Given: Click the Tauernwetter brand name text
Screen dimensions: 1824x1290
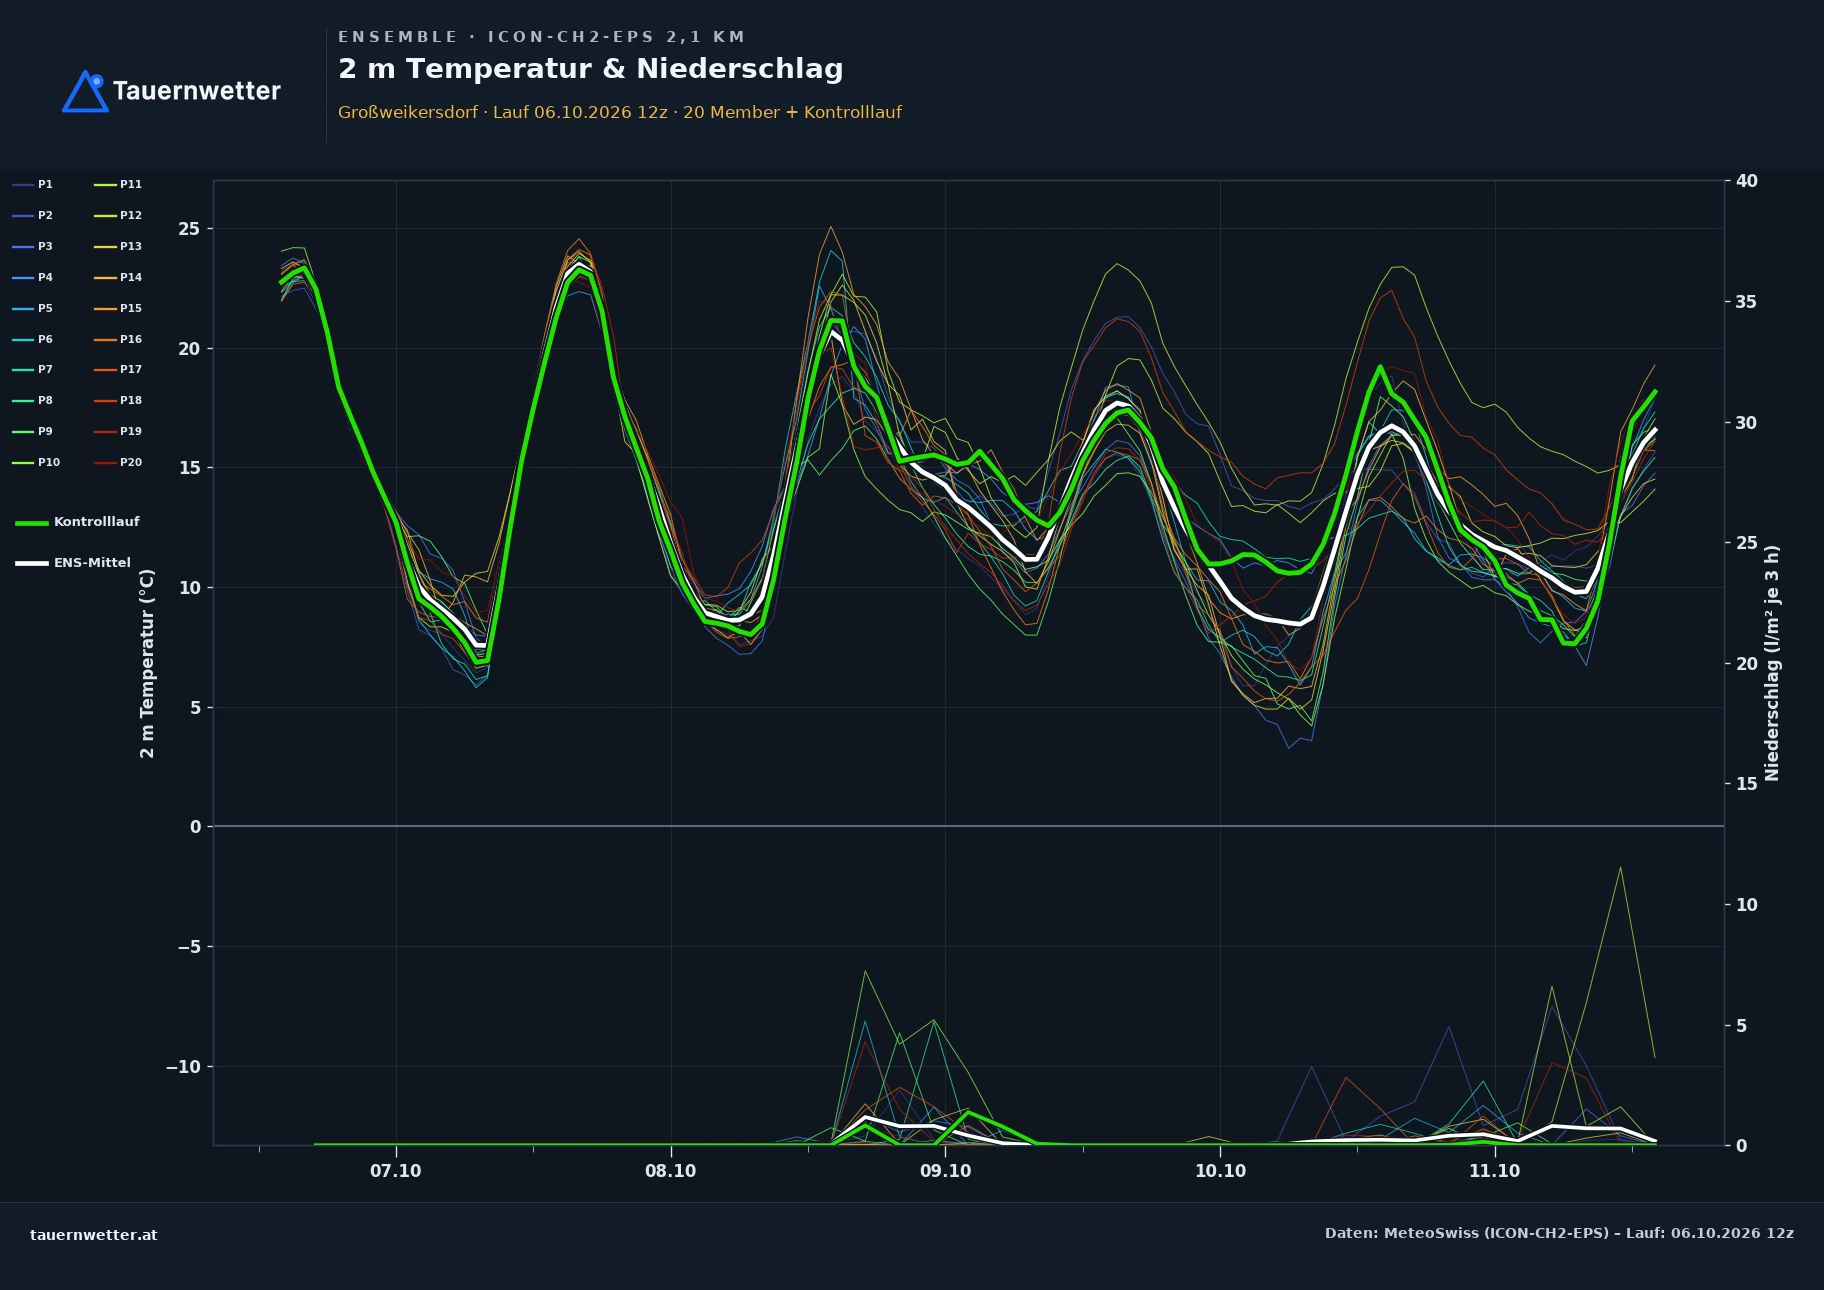Looking at the screenshot, I should point(197,91).
